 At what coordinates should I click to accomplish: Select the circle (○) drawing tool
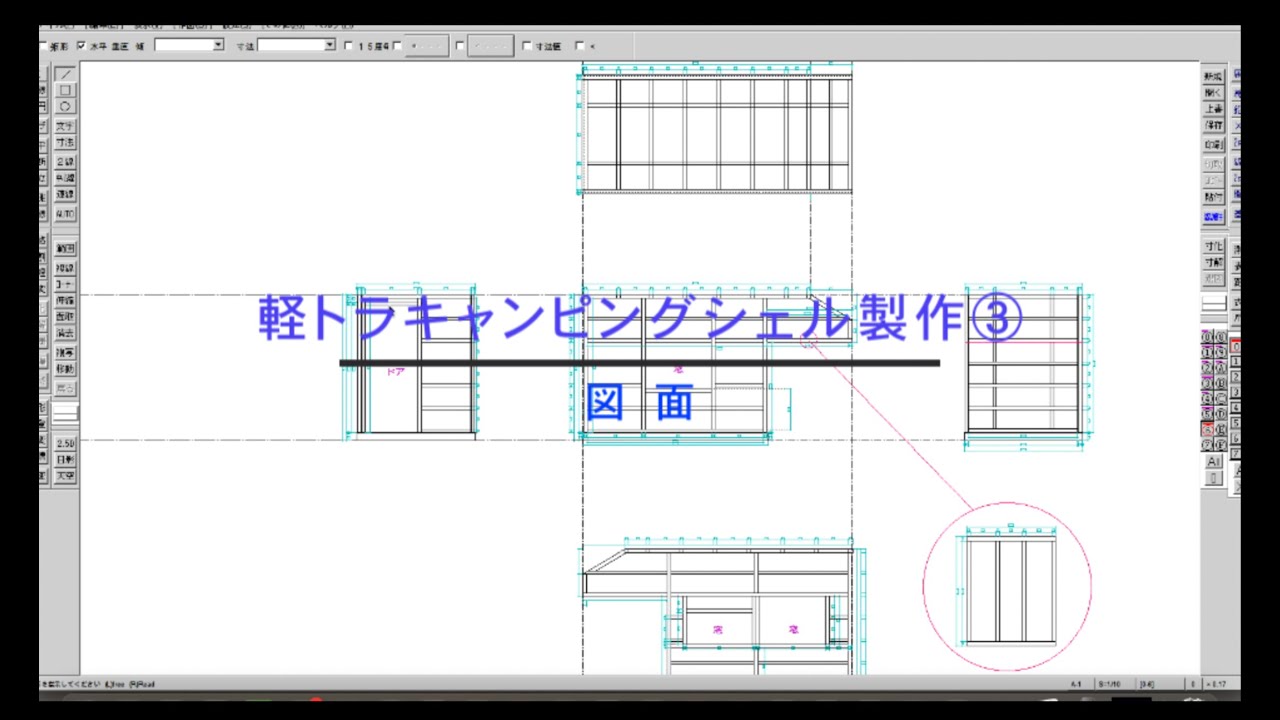[65, 106]
